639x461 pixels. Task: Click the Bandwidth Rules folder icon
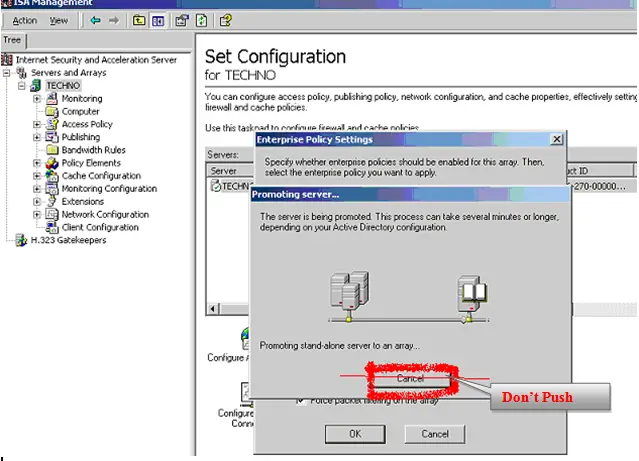52,150
